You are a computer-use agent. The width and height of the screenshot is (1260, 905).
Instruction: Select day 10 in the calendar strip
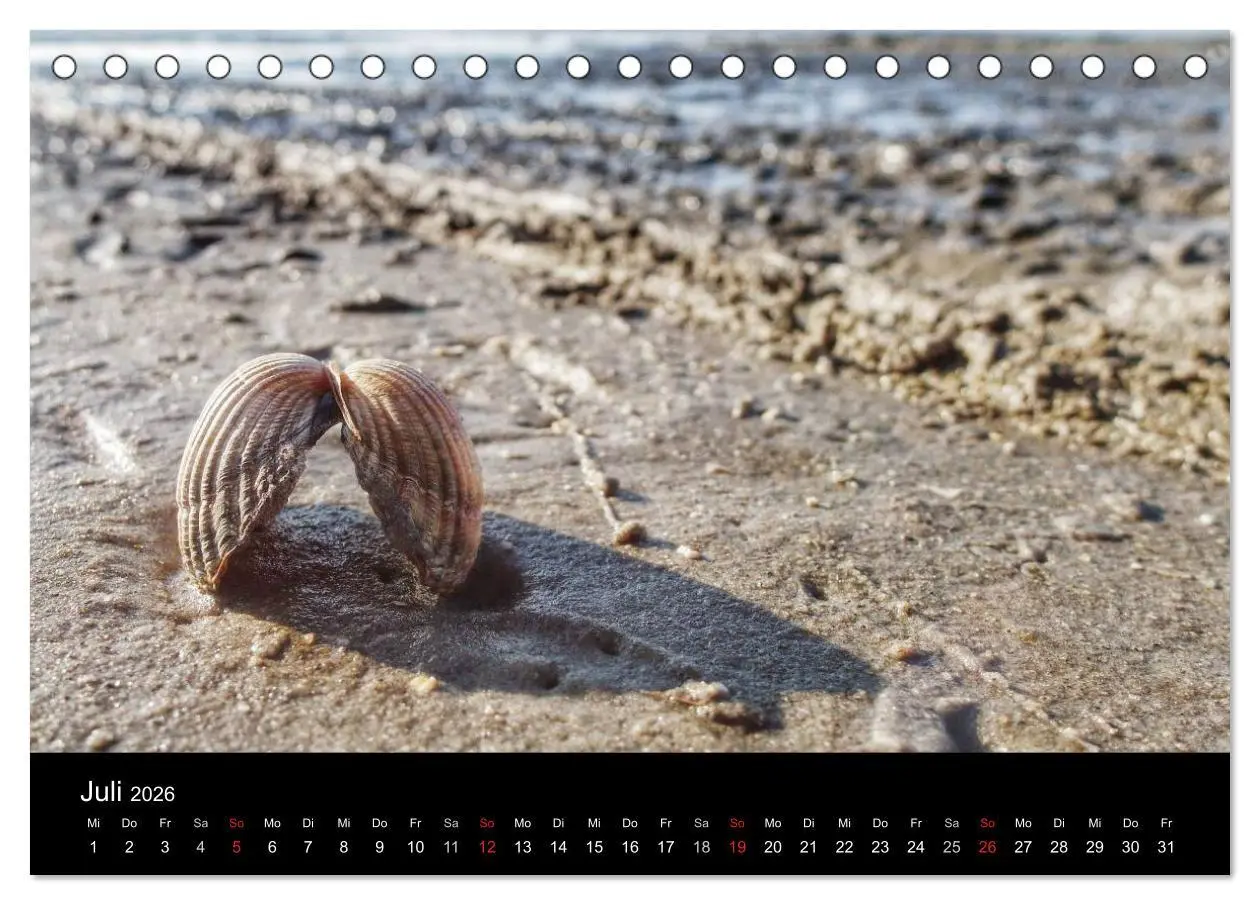point(415,847)
